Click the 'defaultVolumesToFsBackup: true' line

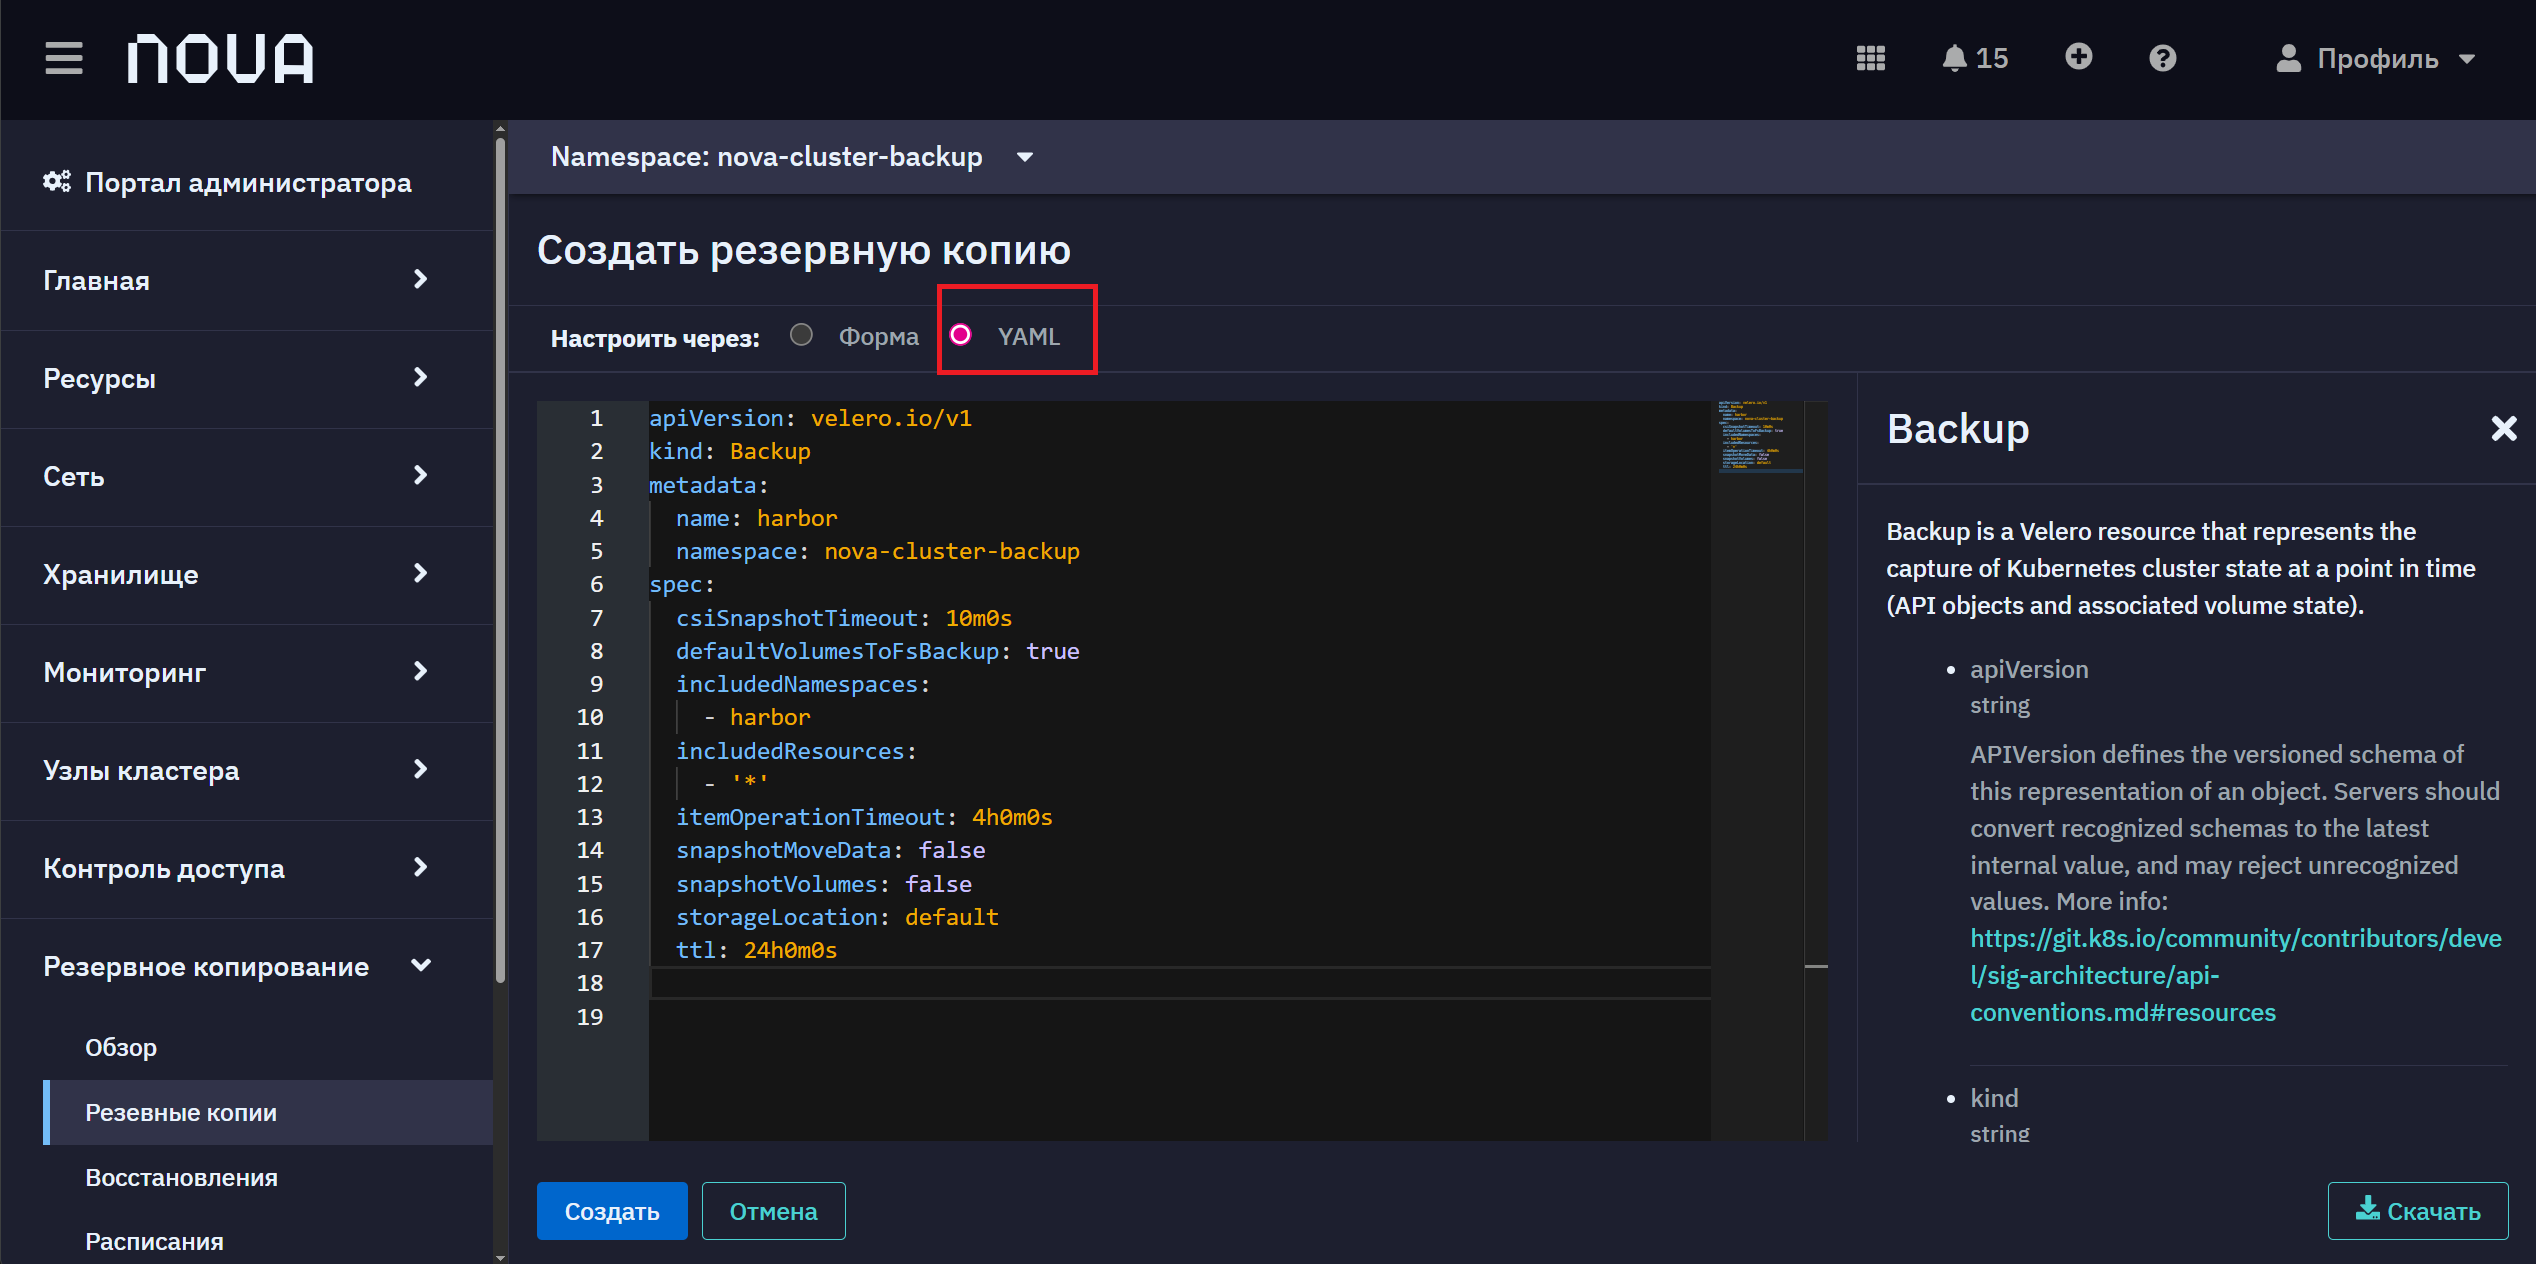pyautogui.click(x=877, y=651)
